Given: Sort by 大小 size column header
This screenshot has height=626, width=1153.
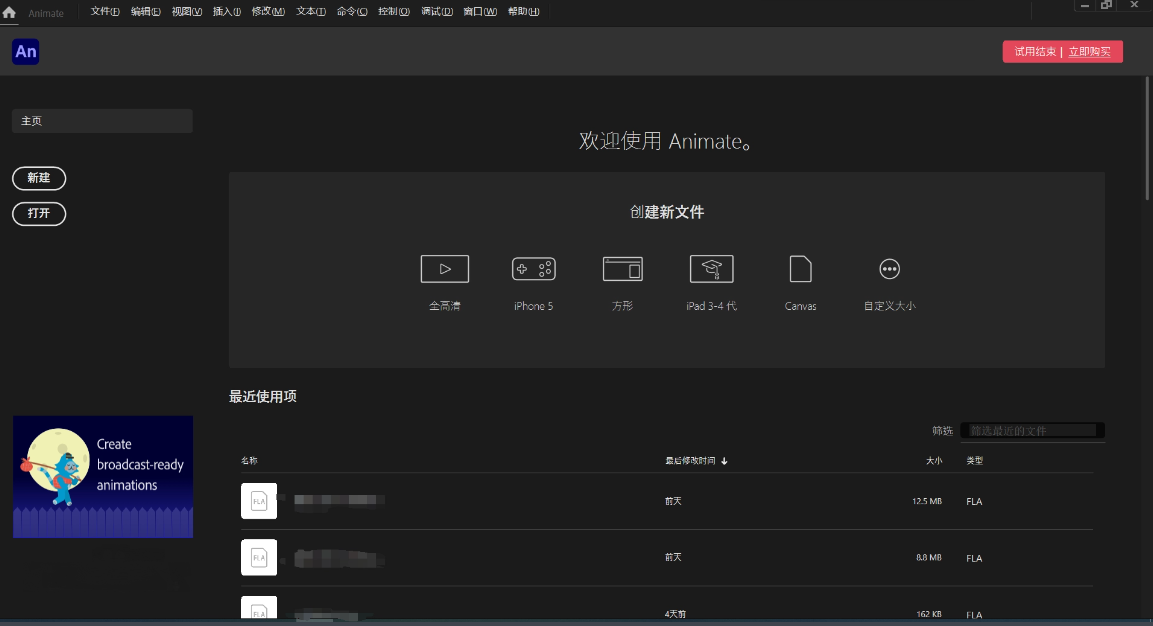Looking at the screenshot, I should [x=934, y=460].
